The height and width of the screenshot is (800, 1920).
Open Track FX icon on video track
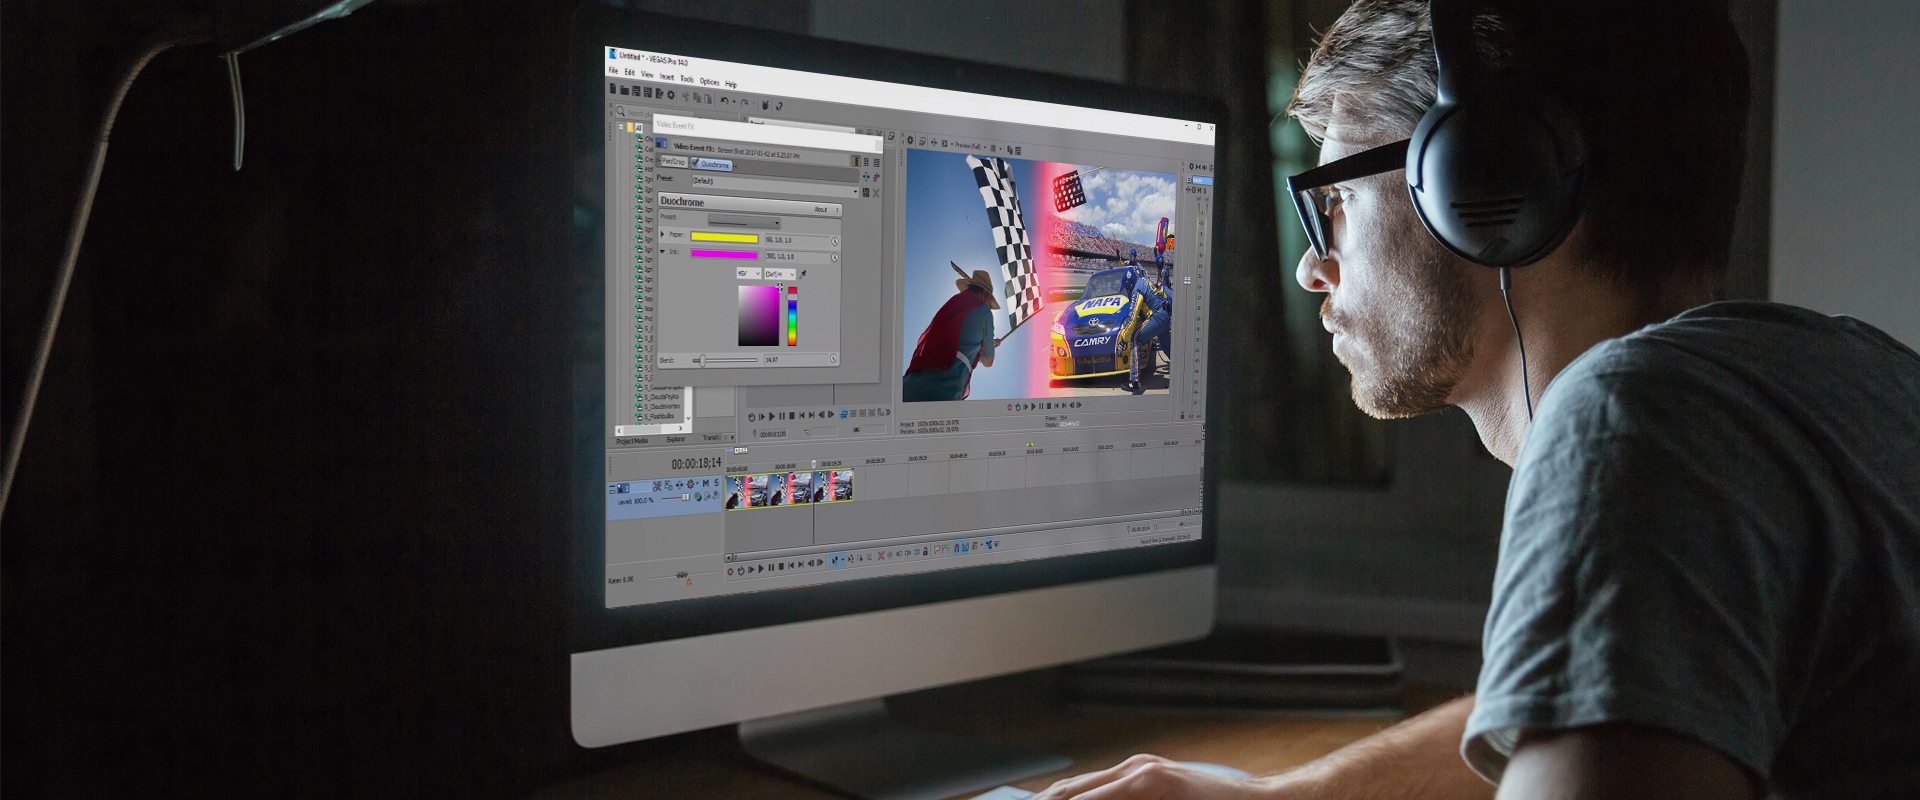coord(679,485)
